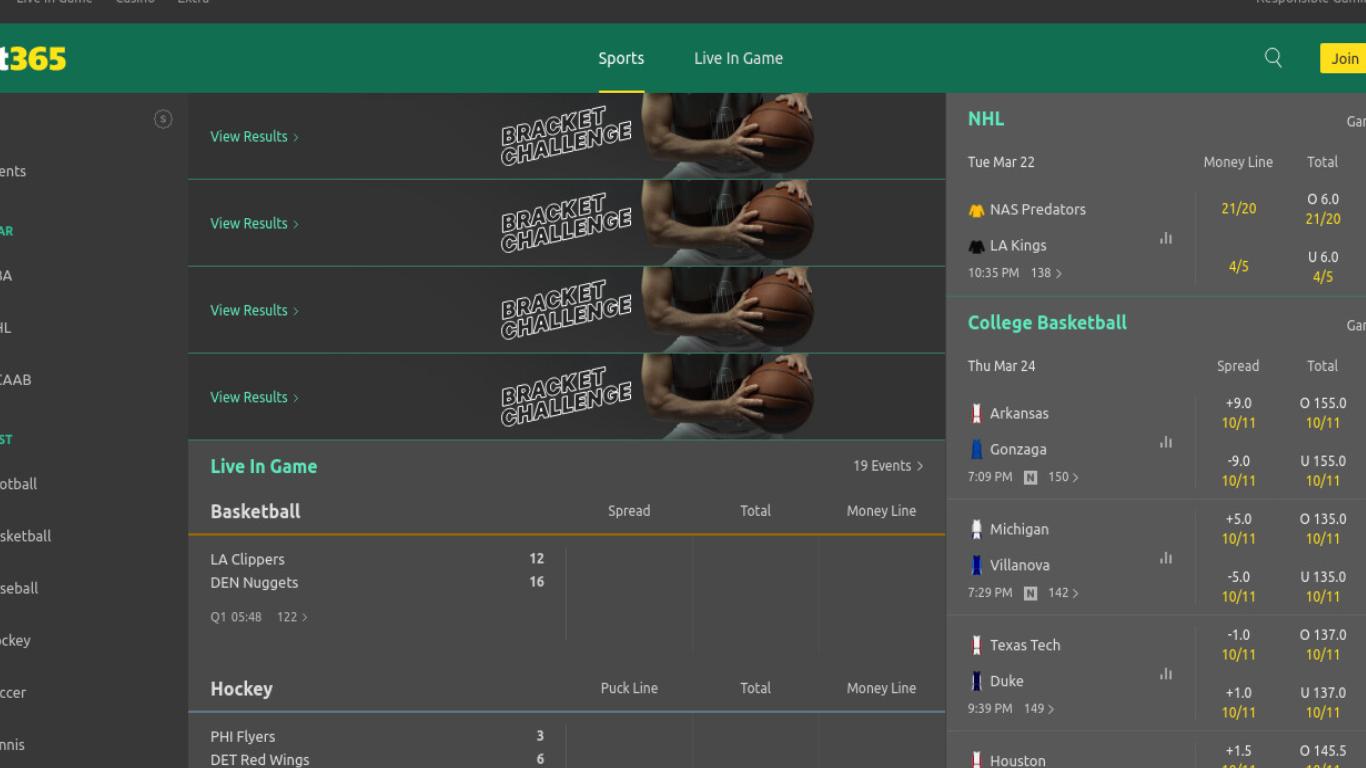
Task: Open stats icon for Arkansas vs Gonzaga
Action: point(1166,442)
